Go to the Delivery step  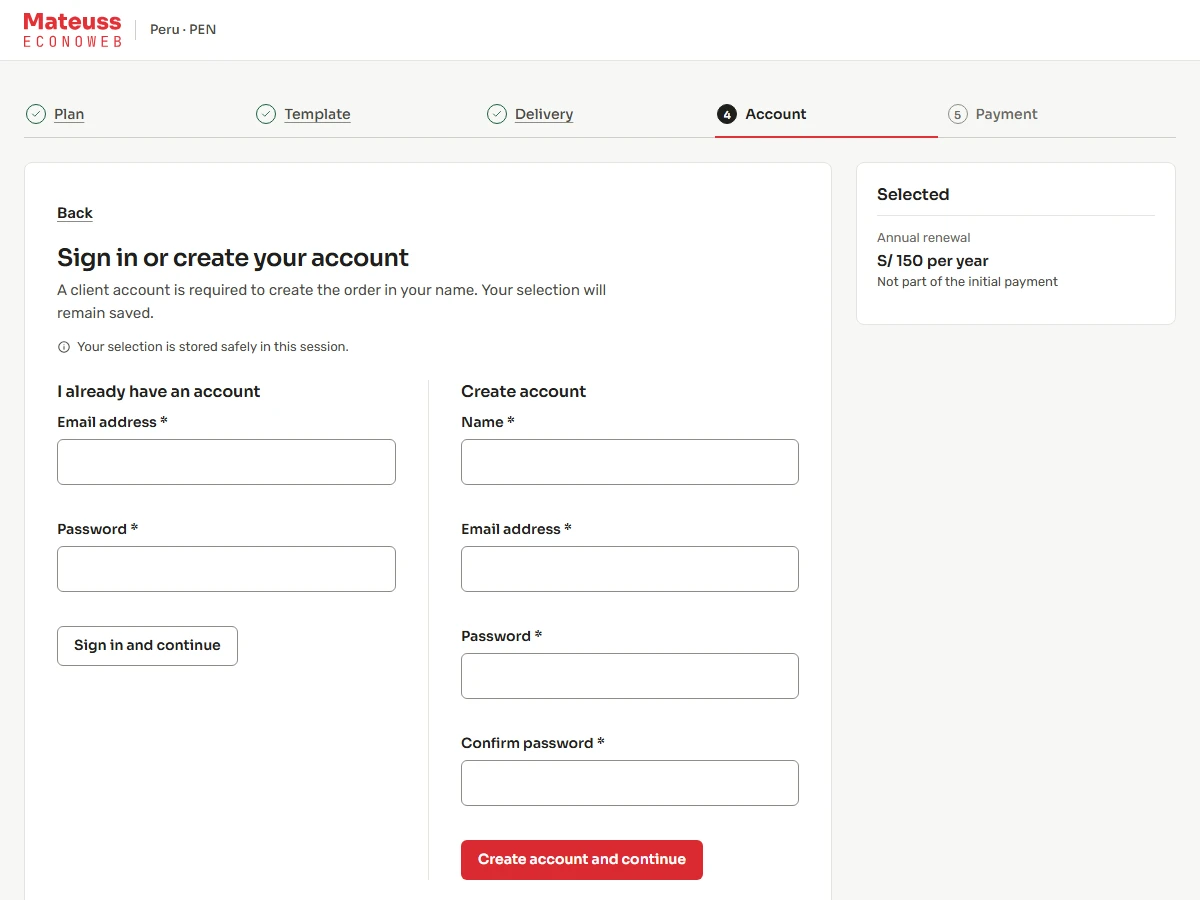544,114
